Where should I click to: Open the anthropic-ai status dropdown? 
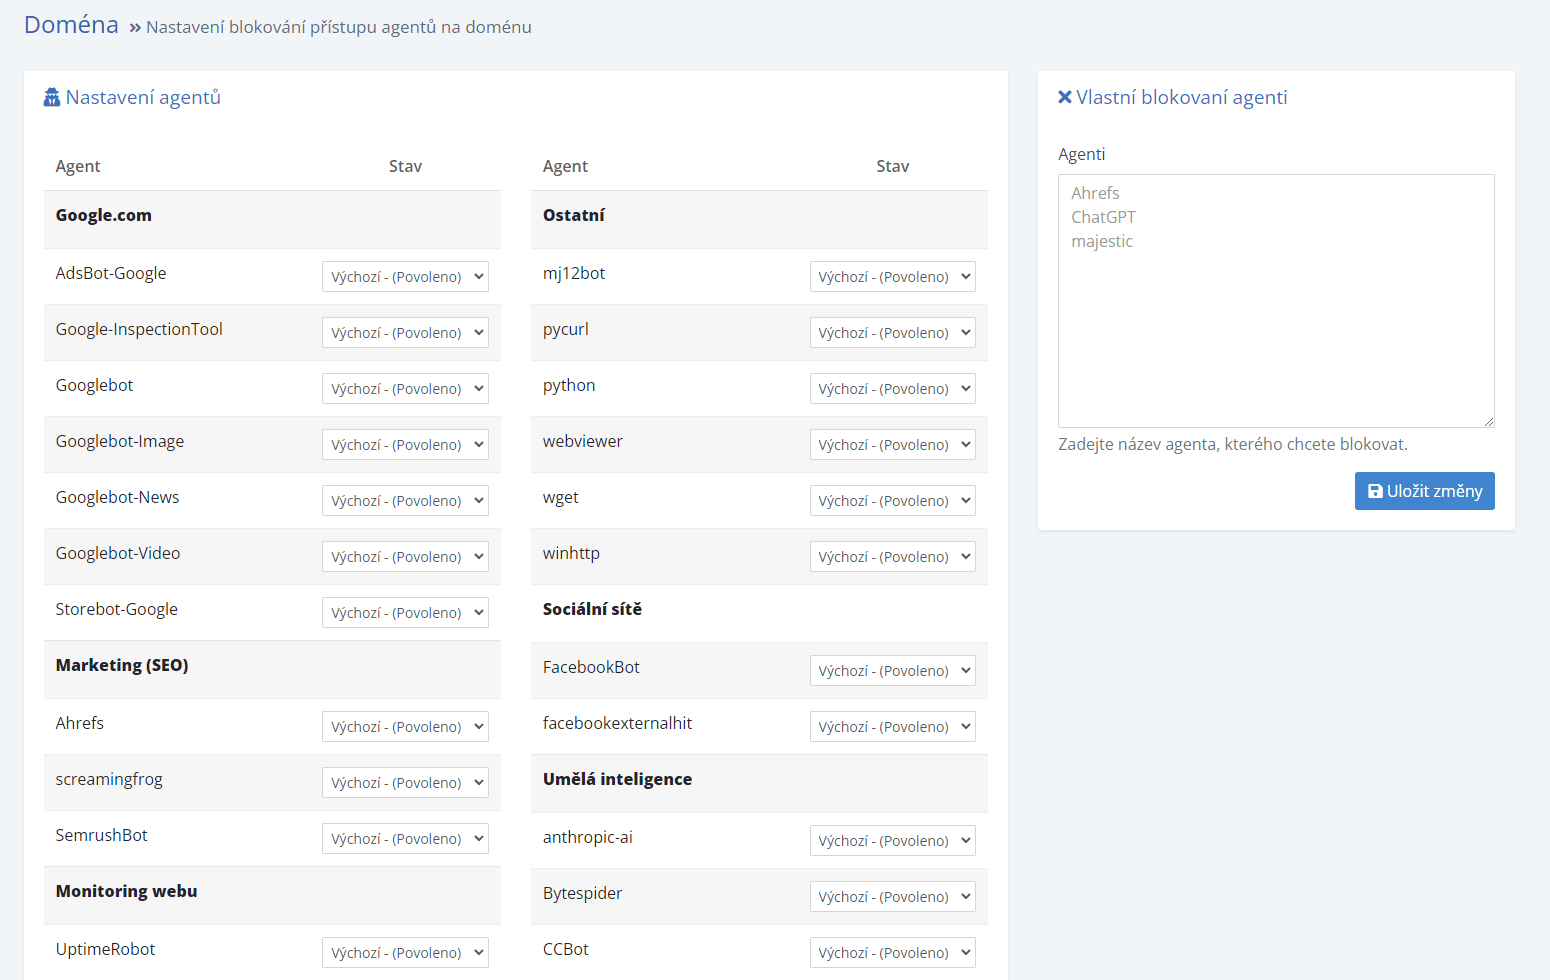[x=892, y=841]
